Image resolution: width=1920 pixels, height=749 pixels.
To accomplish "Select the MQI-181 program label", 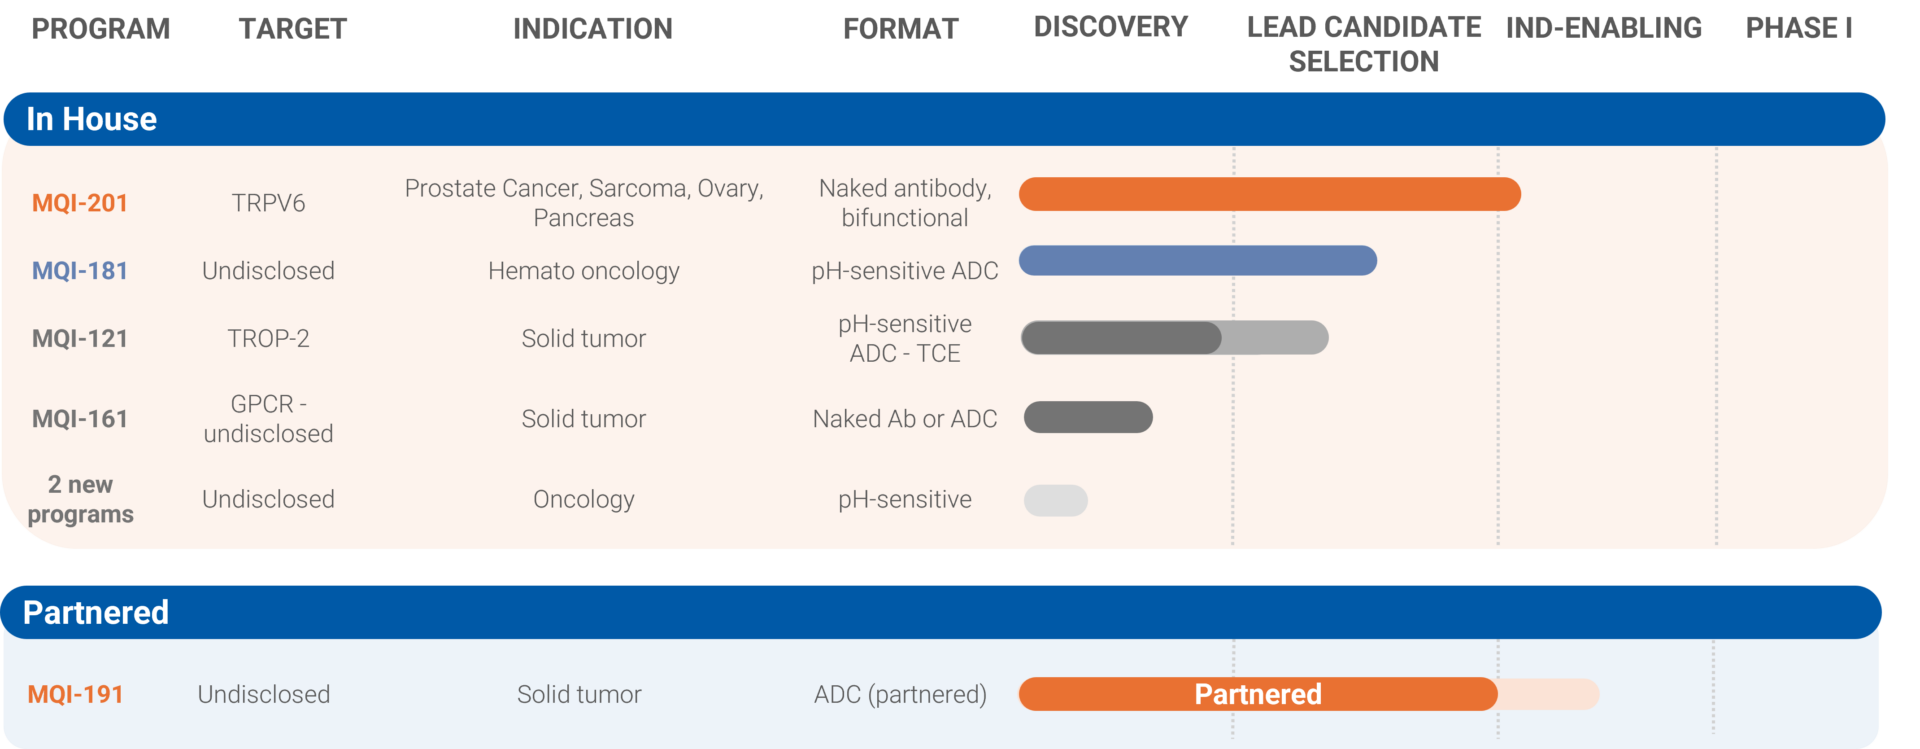I will tap(80, 271).
